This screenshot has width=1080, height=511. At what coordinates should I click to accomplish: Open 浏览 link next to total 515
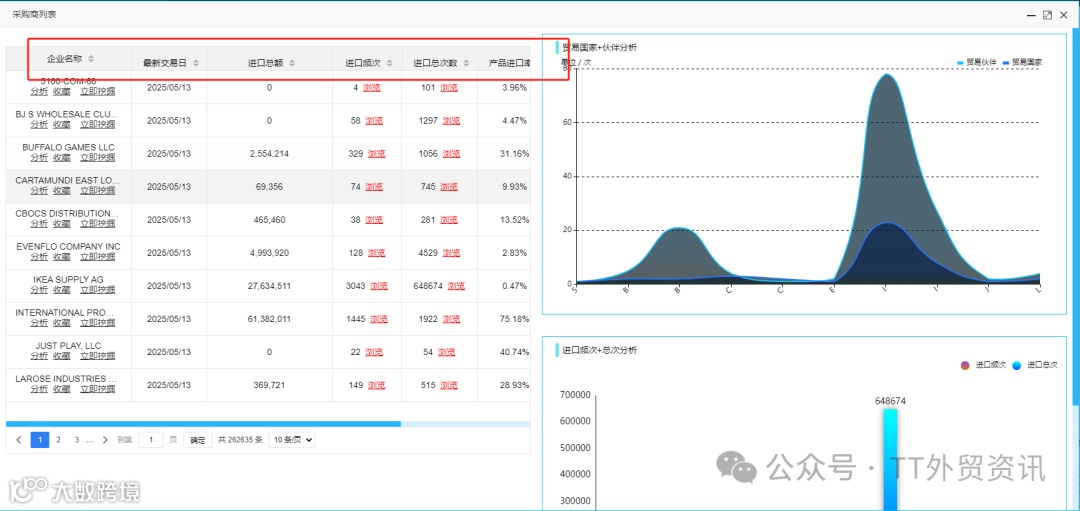coord(449,385)
